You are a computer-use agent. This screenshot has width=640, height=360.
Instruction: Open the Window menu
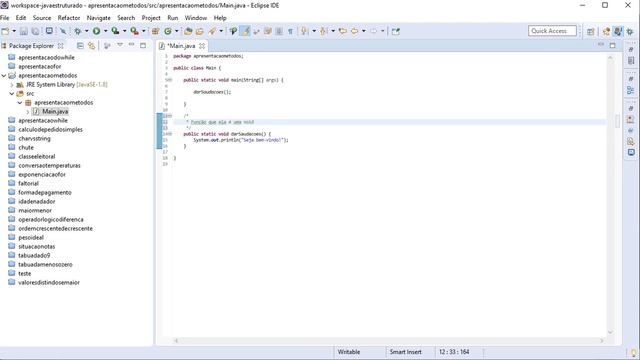coord(196,18)
